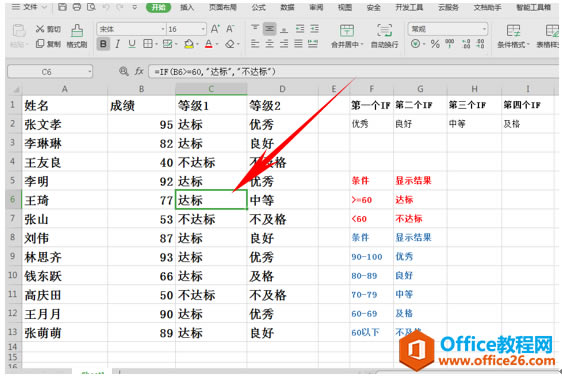
Task: Click increase decimal places icon
Action: tap(466, 44)
